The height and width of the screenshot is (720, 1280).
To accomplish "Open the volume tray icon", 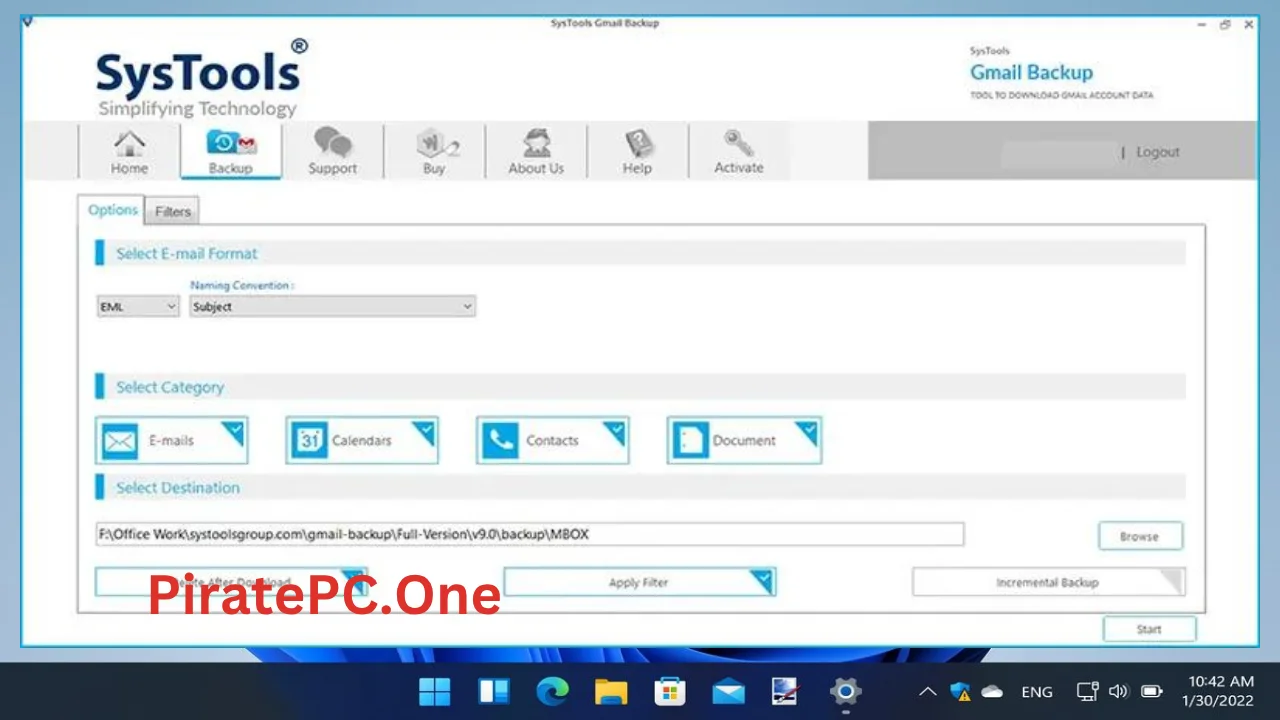I will [1119, 691].
